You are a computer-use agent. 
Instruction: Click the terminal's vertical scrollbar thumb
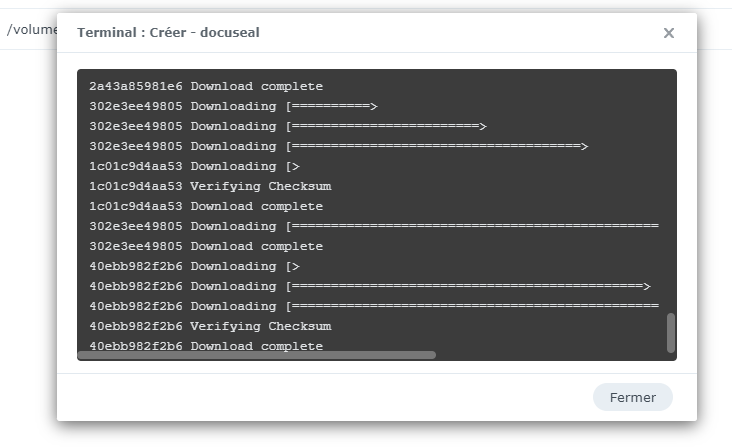click(670, 332)
